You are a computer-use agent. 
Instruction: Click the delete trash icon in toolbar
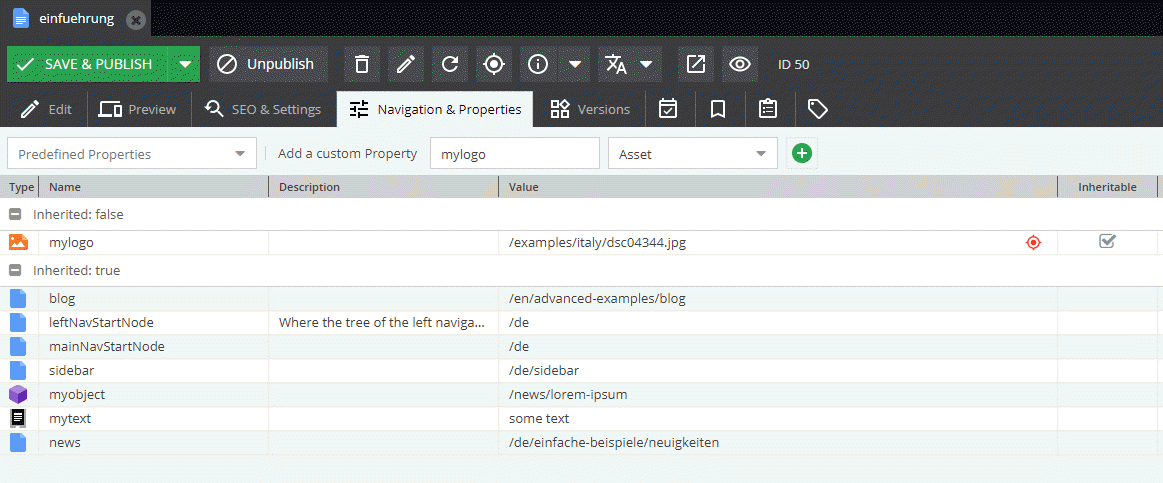pyautogui.click(x=362, y=64)
